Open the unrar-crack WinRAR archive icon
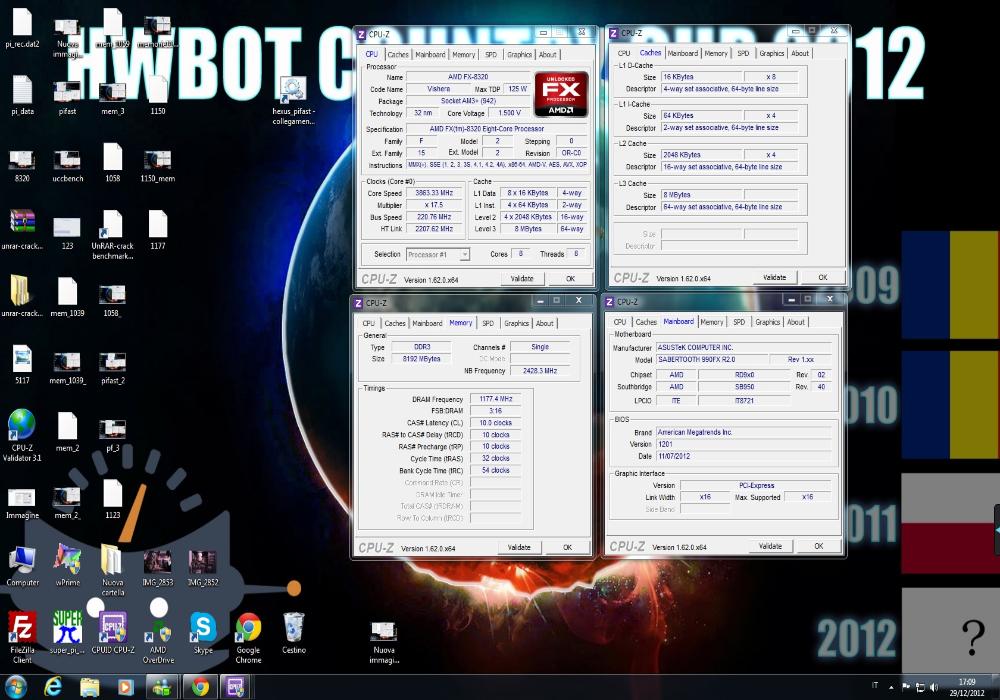This screenshot has width=1000, height=700. pos(22,229)
